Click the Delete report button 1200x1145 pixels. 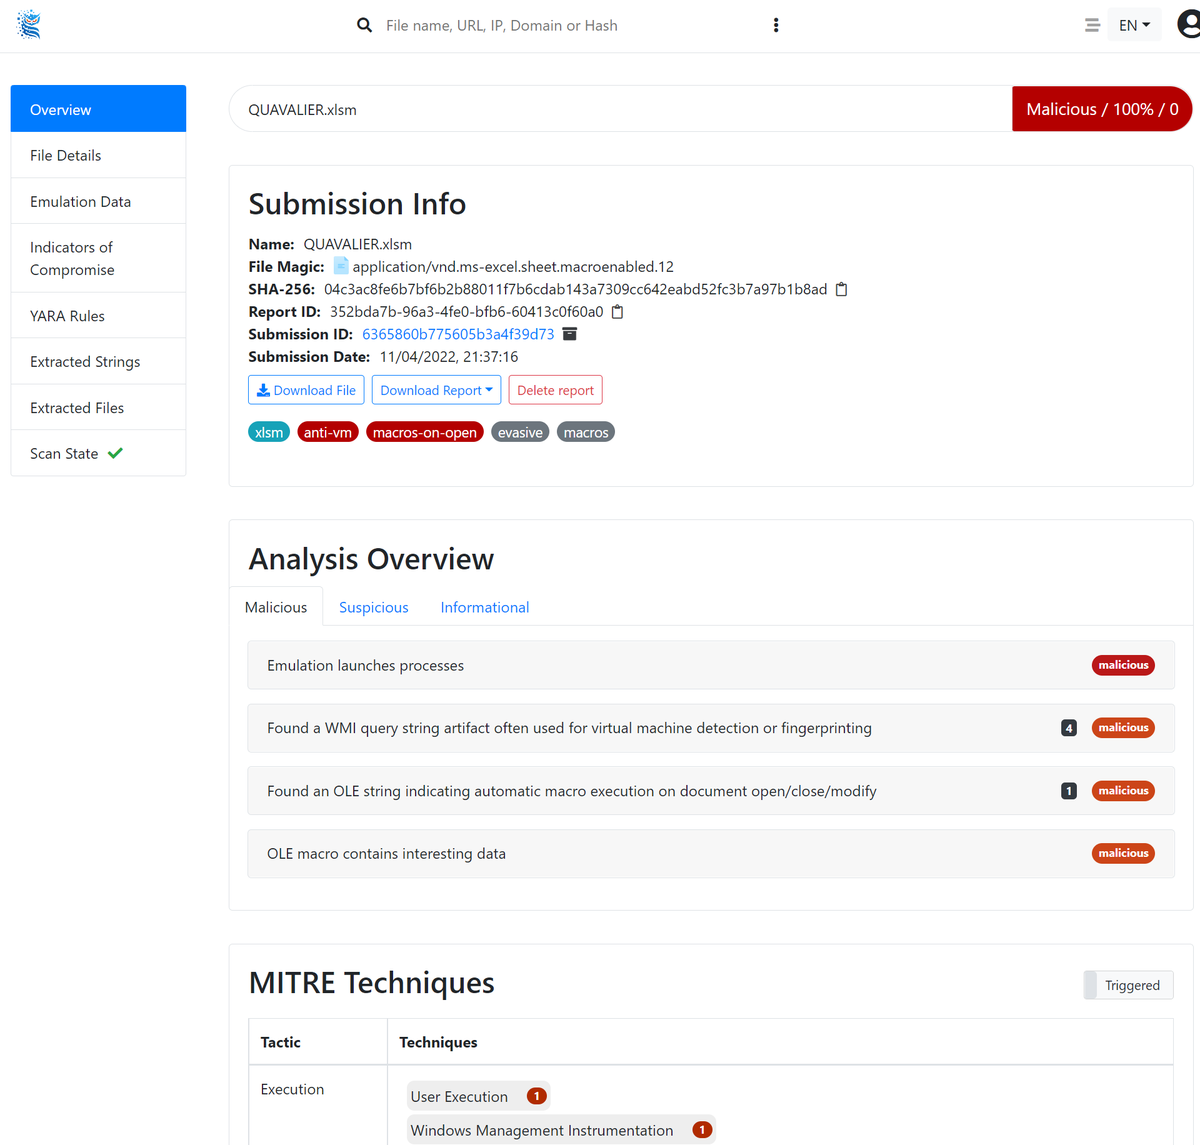point(555,390)
